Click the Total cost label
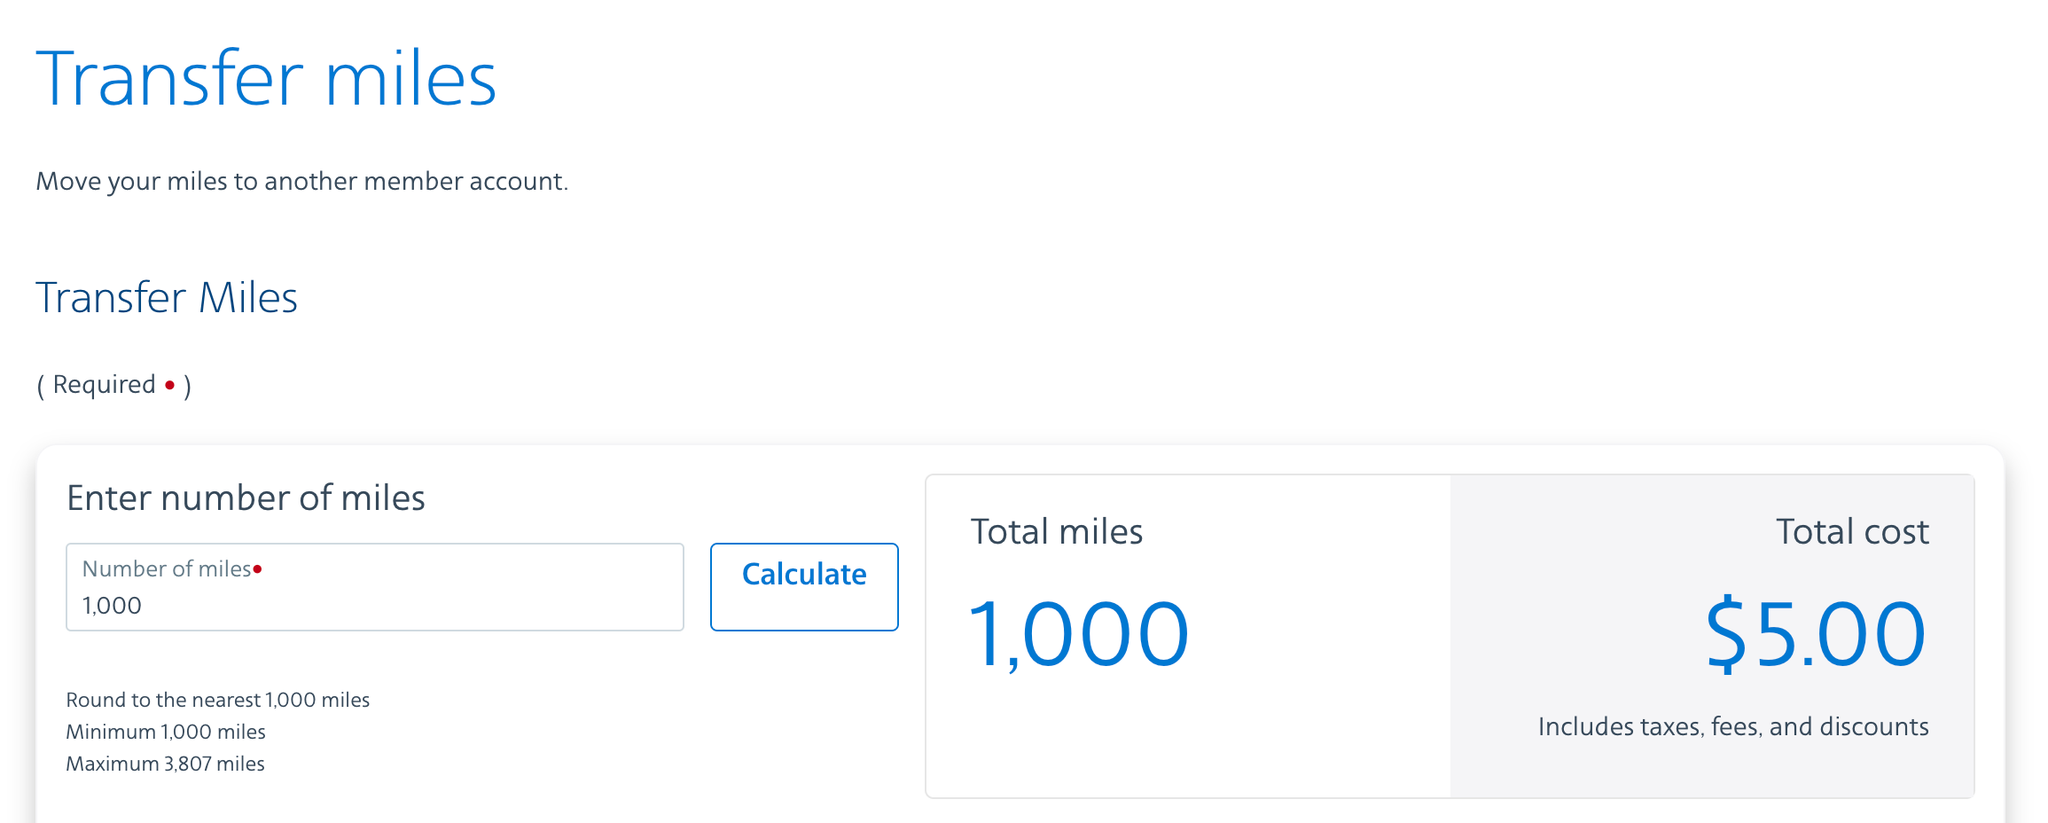Screen dimensions: 2048x823 click(1851, 532)
